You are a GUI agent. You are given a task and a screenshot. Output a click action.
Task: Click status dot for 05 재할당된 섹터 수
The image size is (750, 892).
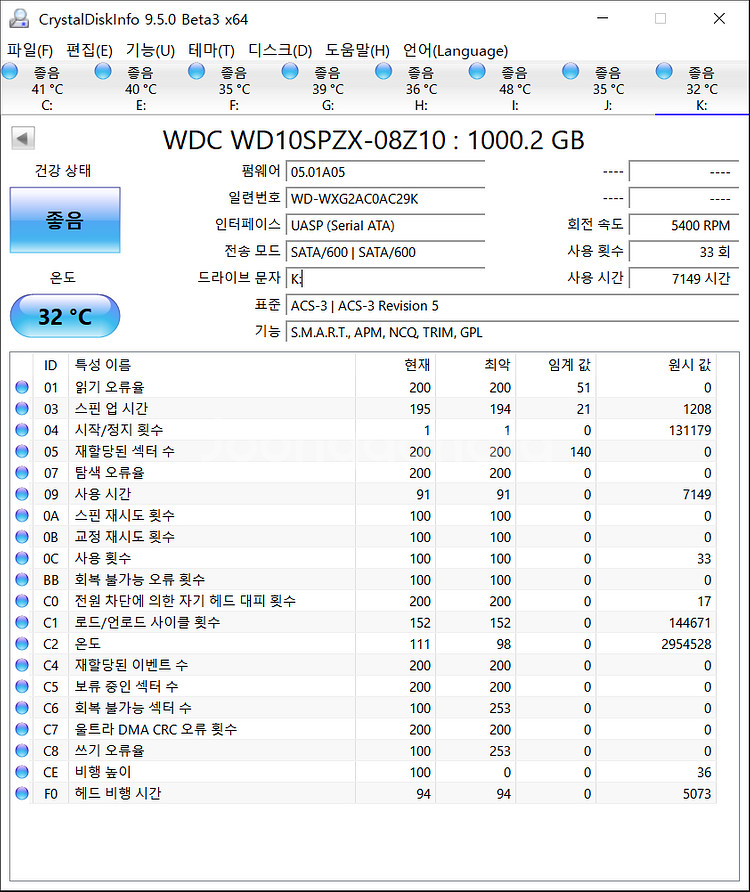click(x=22, y=451)
